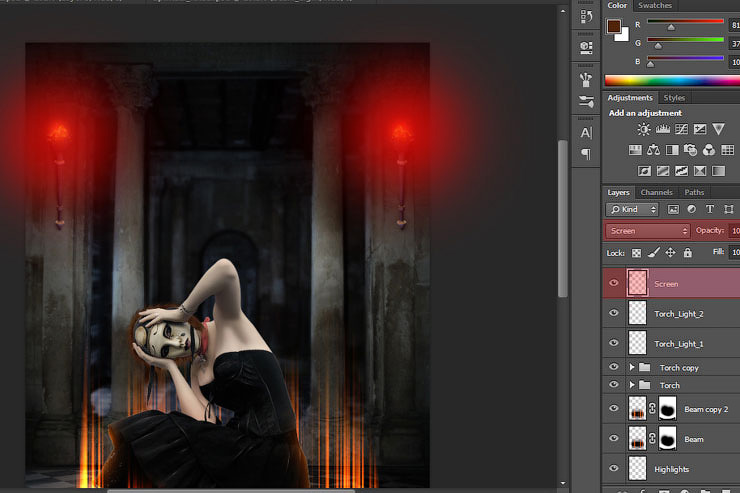The height and width of the screenshot is (493, 740).
Task: Open the Paragraph panel icon
Action: click(x=586, y=154)
